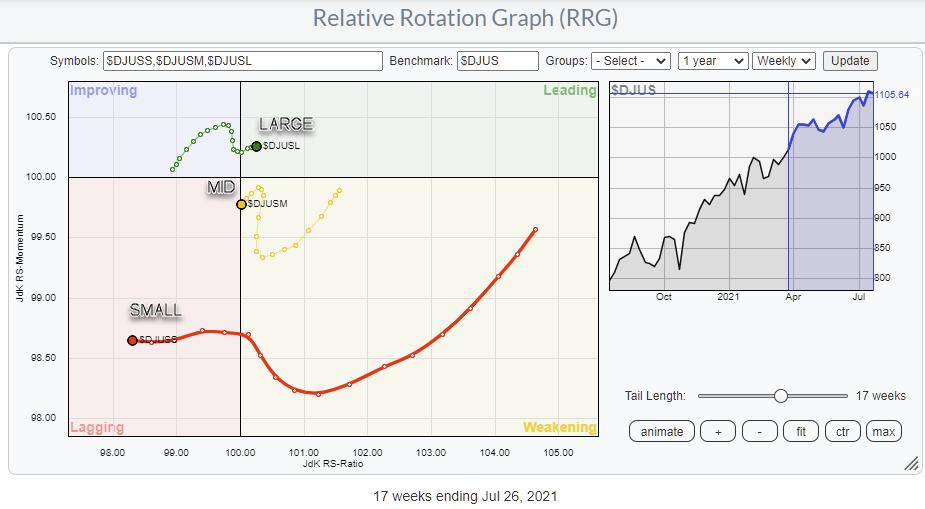
Task: Click the green $DJUSL large-cap marker
Action: tap(256, 146)
